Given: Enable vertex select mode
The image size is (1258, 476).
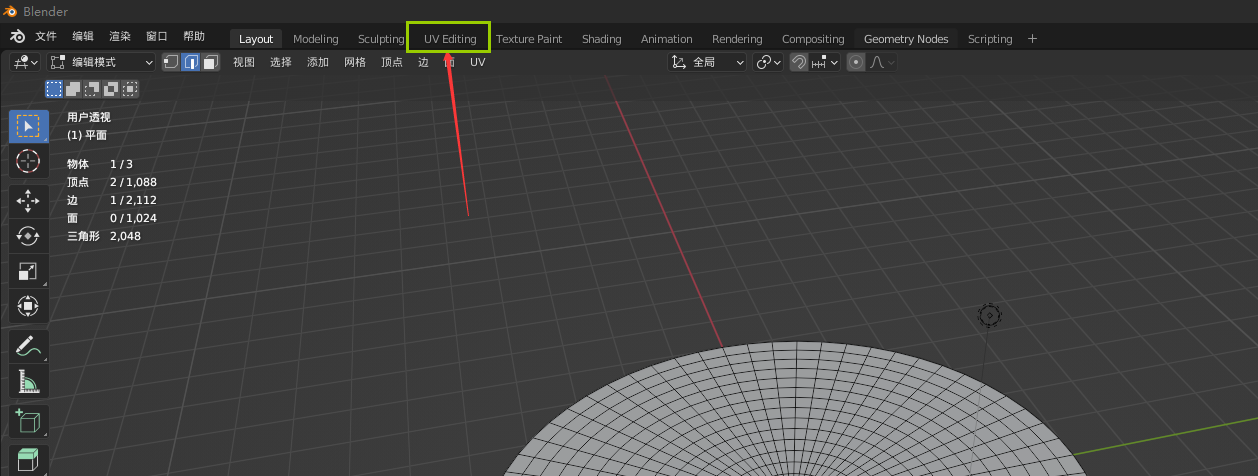Looking at the screenshot, I should pyautogui.click(x=171, y=62).
